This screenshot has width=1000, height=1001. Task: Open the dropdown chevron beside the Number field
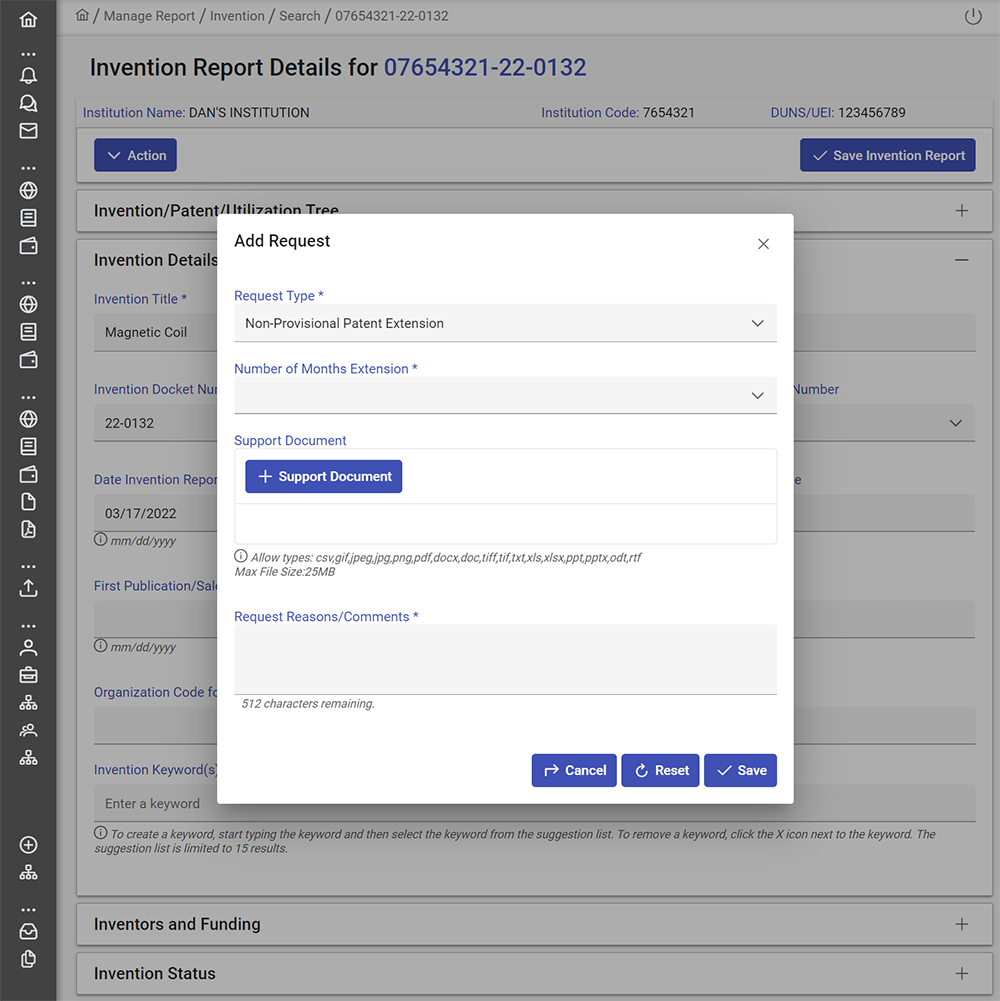pos(955,423)
